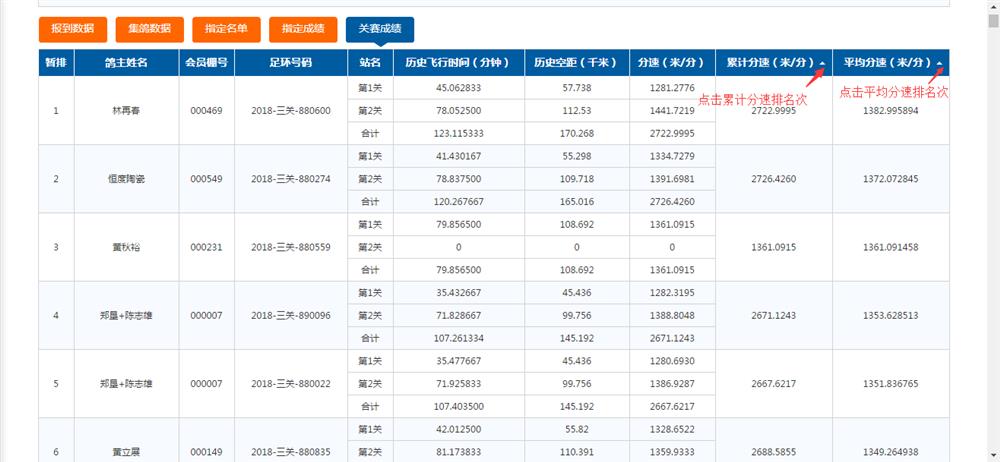The height and width of the screenshot is (462, 1000).
Task: Click the active 关赛成绩 tab
Action: point(380,29)
